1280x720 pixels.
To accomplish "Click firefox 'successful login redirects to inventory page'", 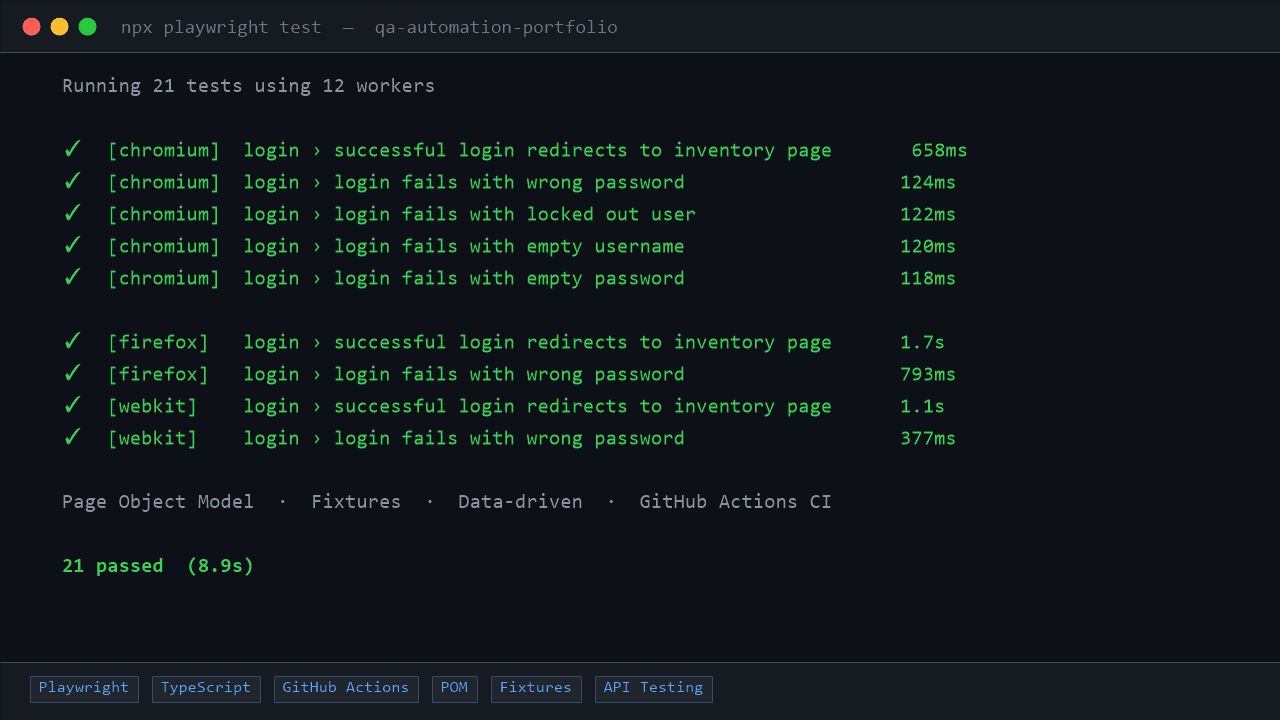I will [x=583, y=342].
